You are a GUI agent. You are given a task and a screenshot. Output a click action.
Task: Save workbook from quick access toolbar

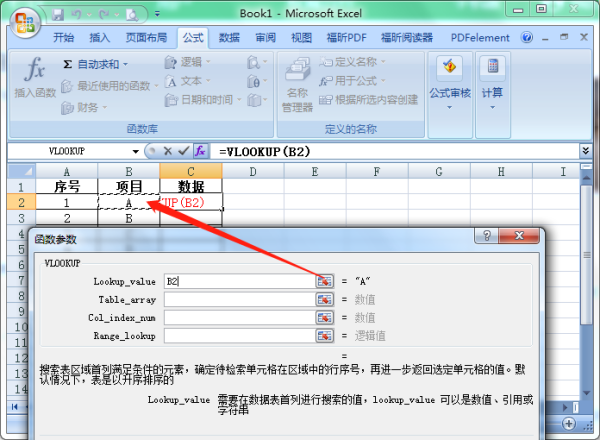58,15
